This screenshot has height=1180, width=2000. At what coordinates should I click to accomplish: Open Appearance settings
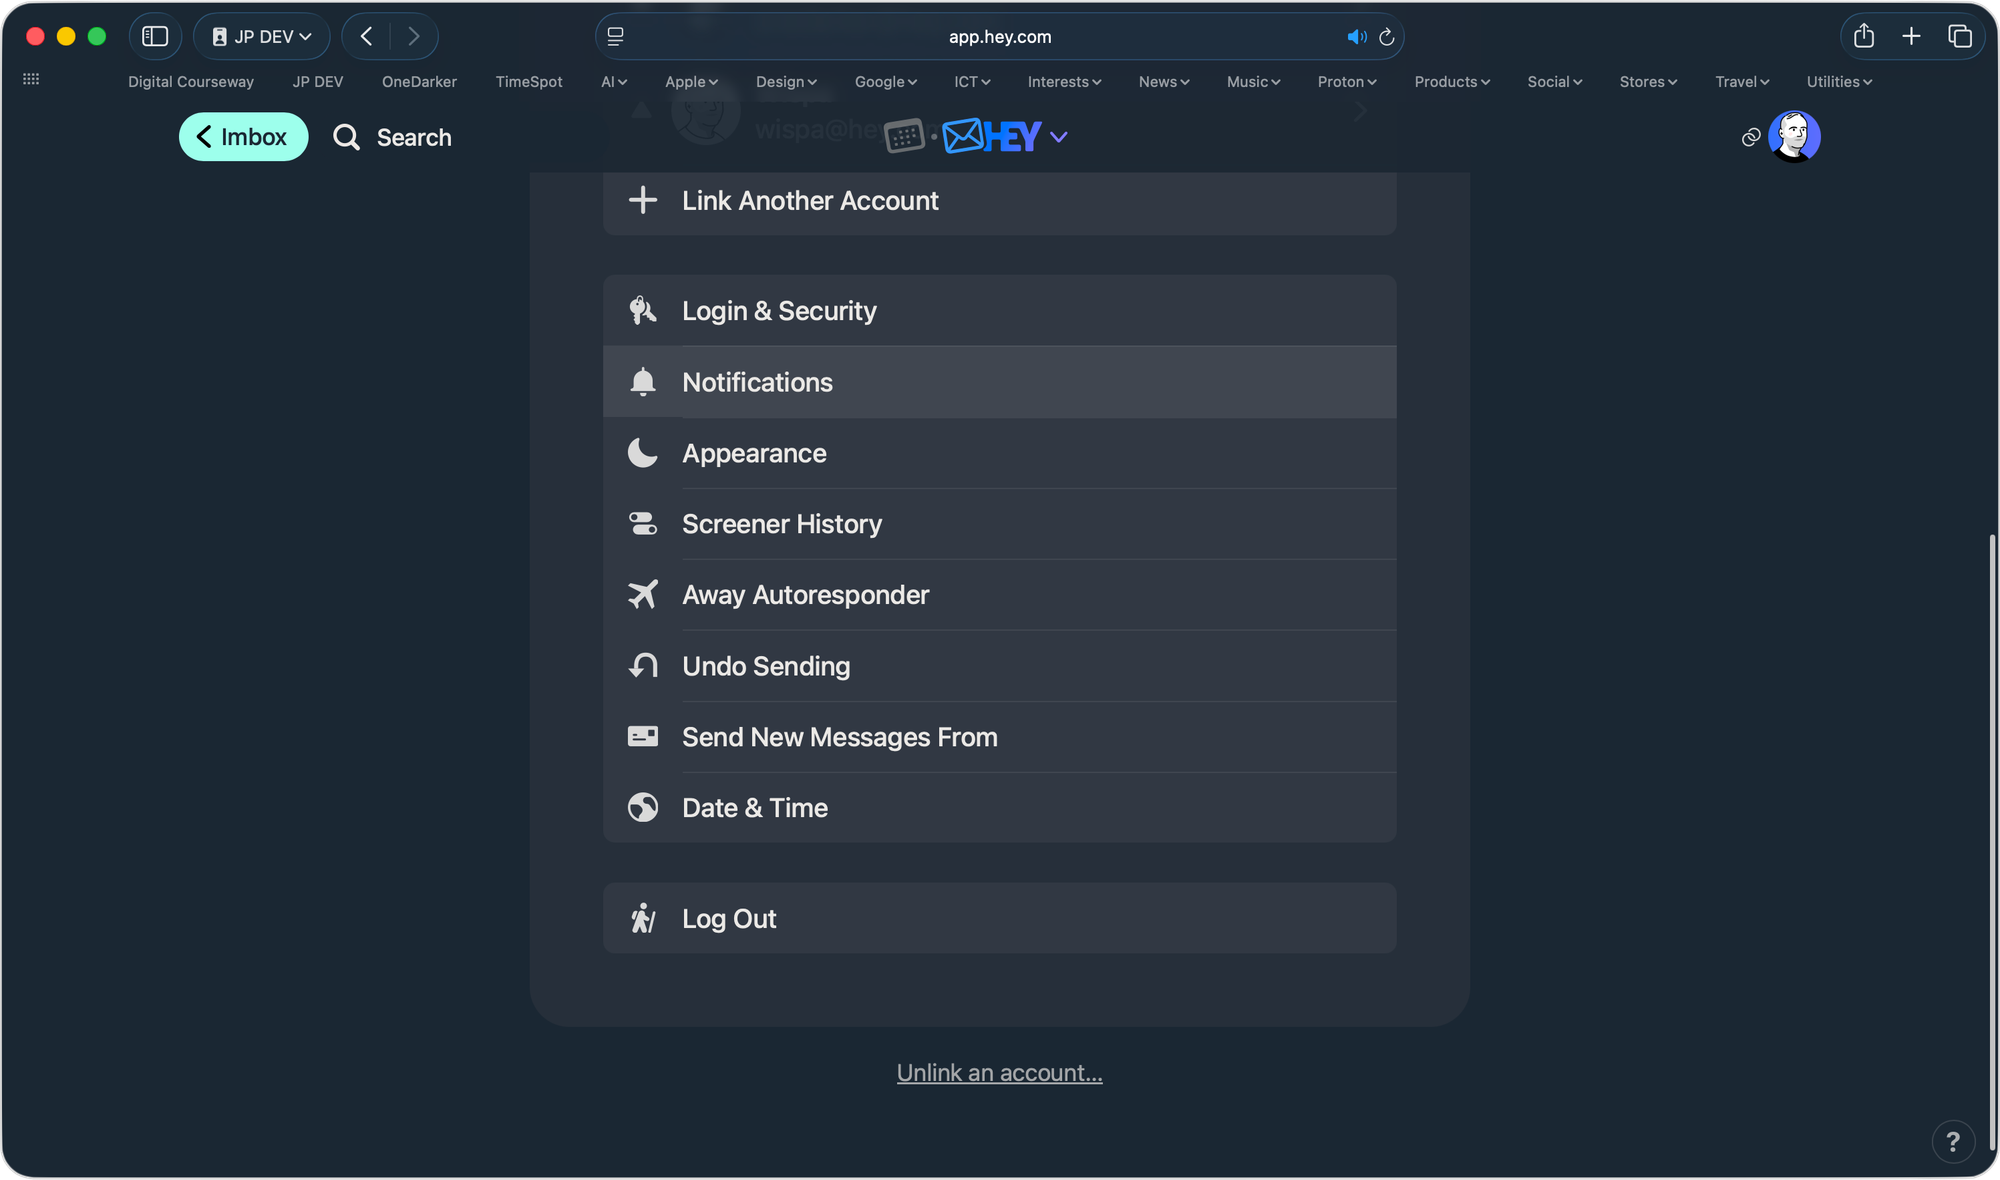tap(999, 453)
